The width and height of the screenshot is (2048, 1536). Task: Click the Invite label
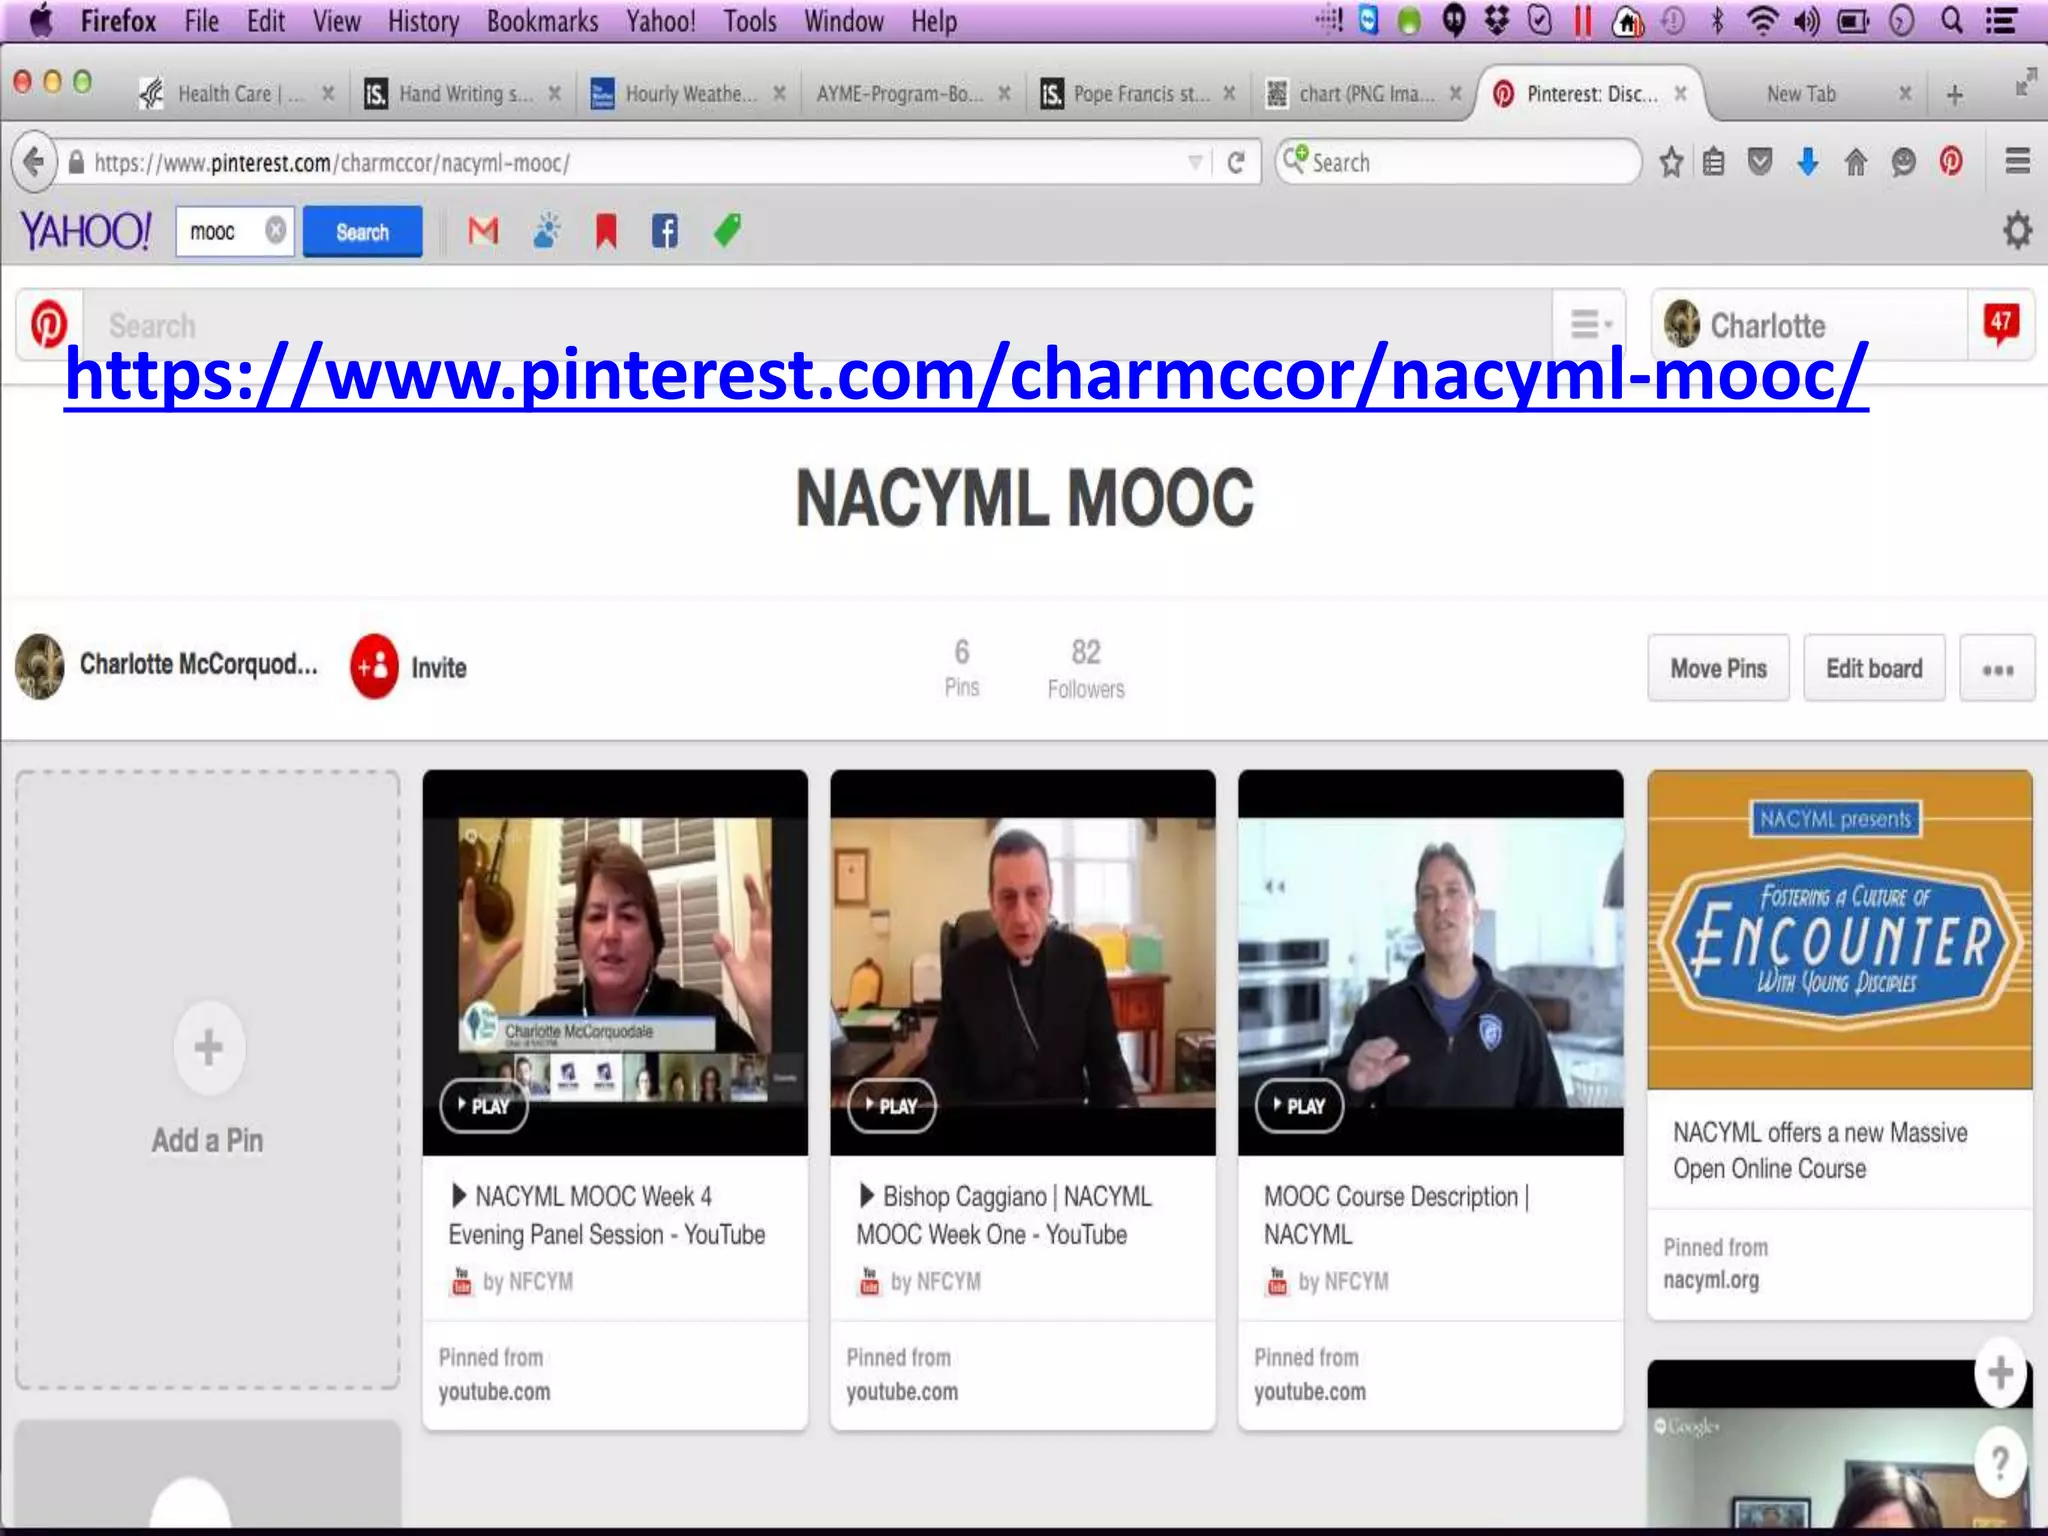click(438, 668)
